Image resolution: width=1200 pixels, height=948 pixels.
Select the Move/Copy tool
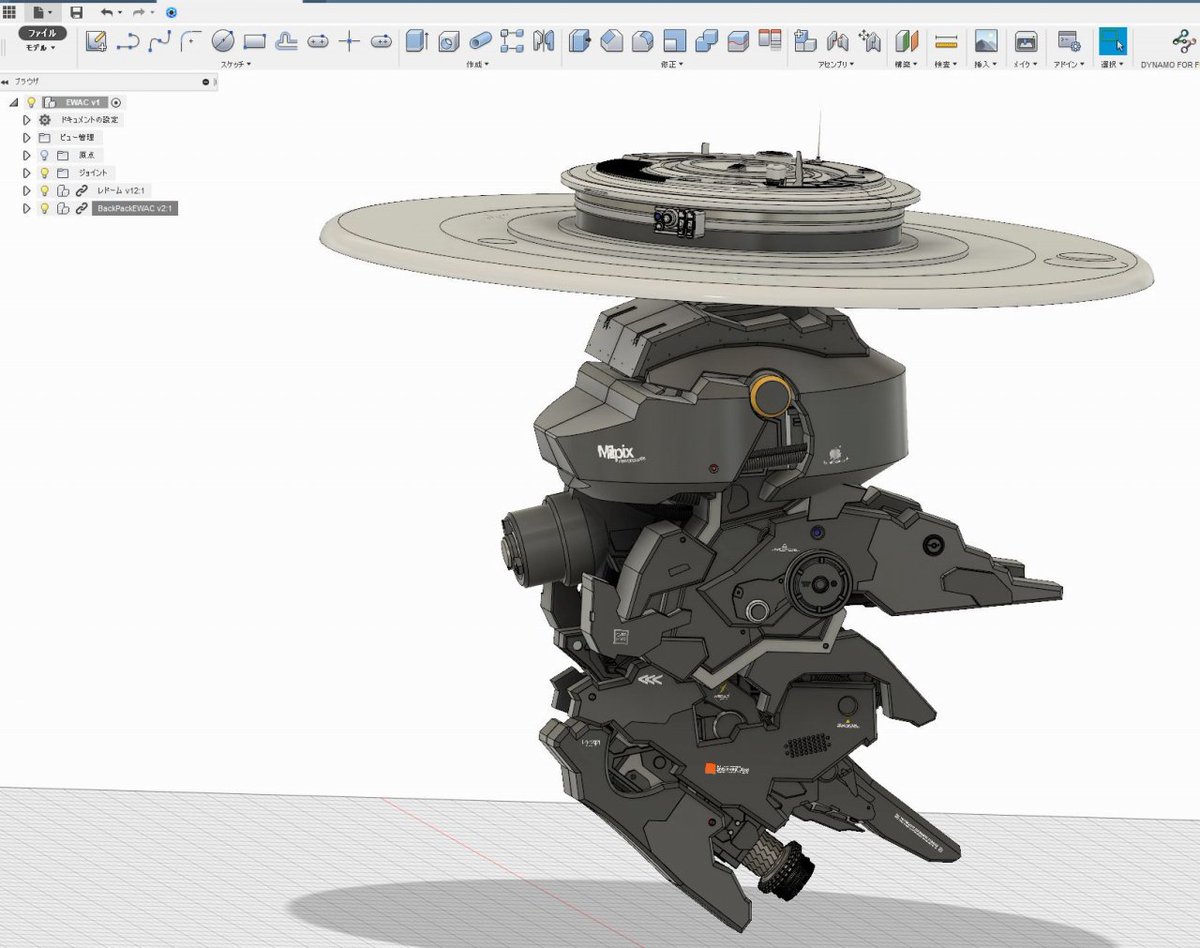(869, 41)
